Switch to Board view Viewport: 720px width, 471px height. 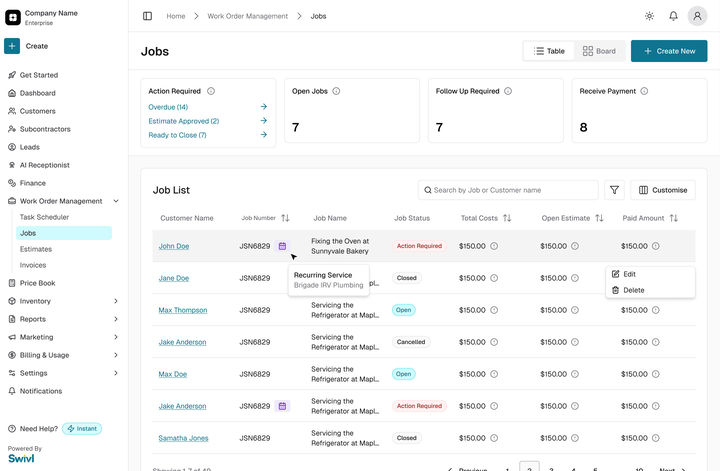[x=599, y=51]
